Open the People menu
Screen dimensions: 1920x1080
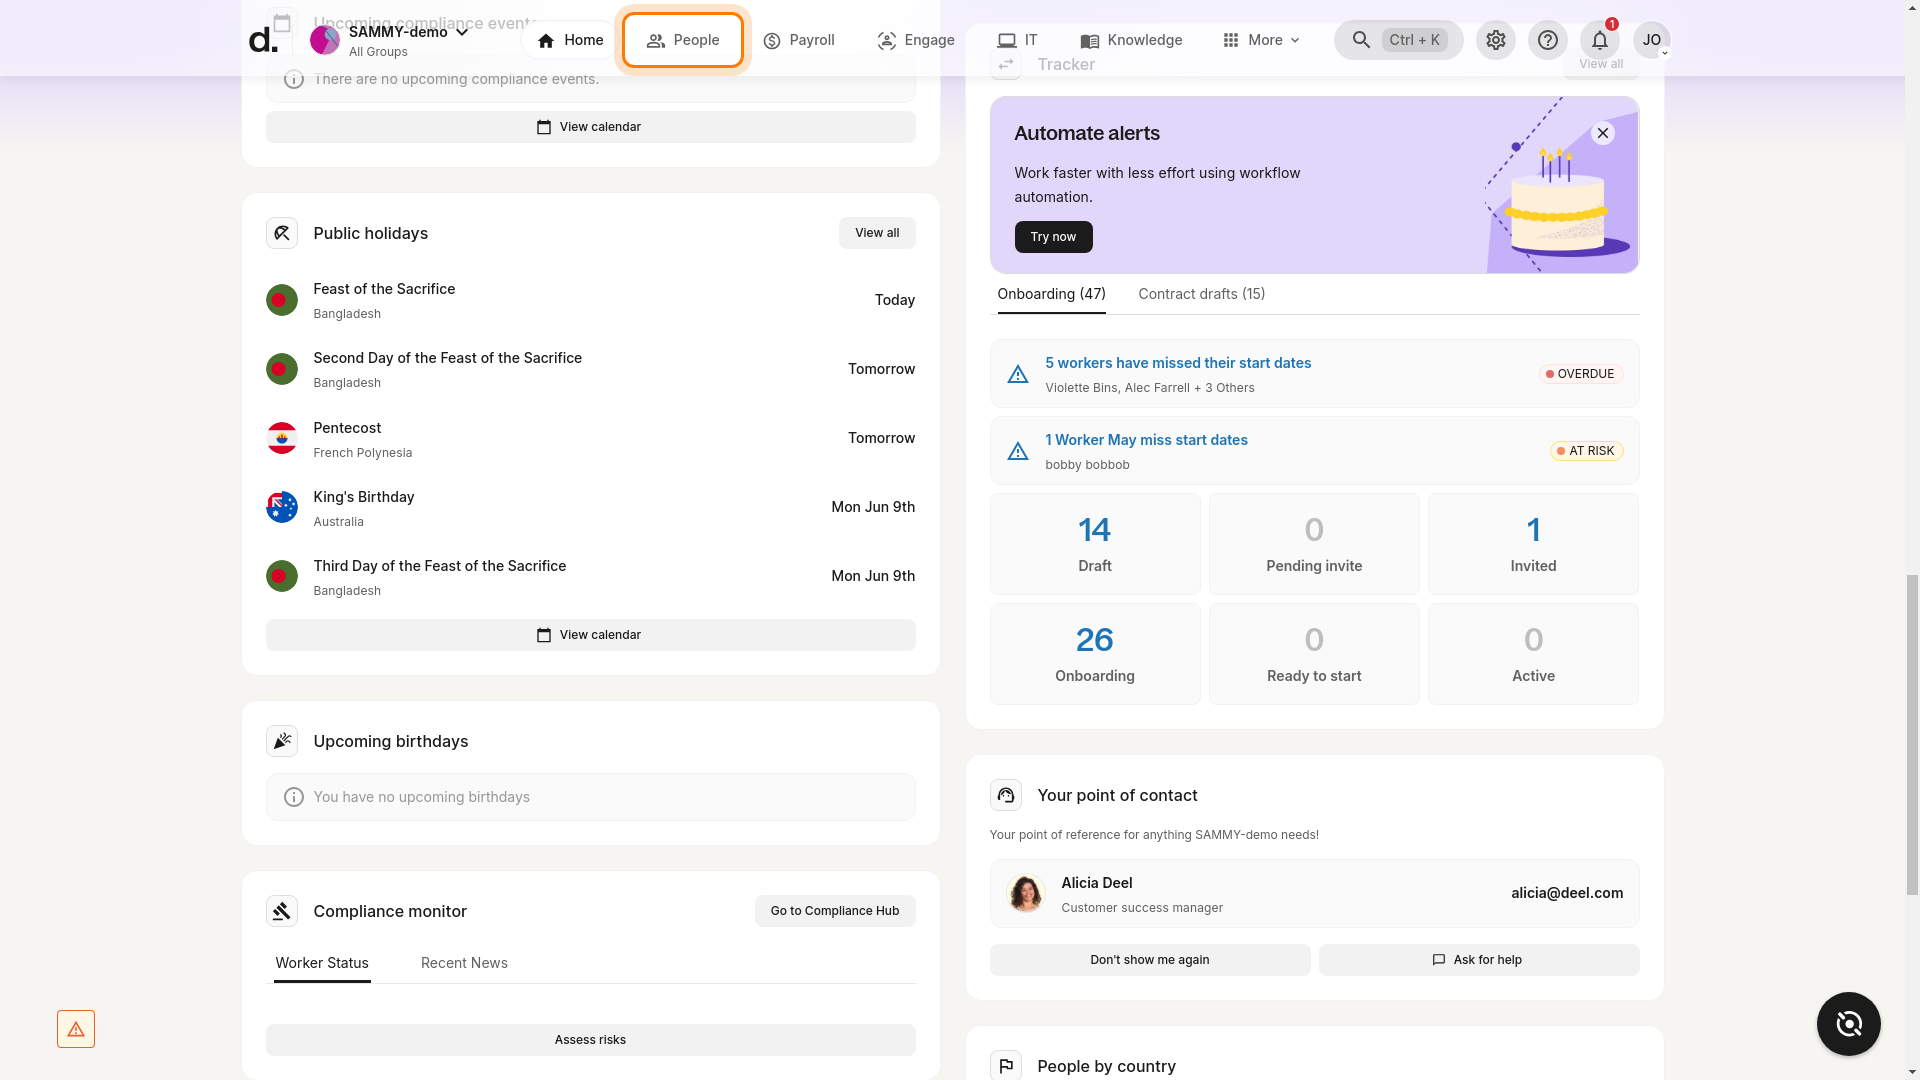tap(683, 40)
